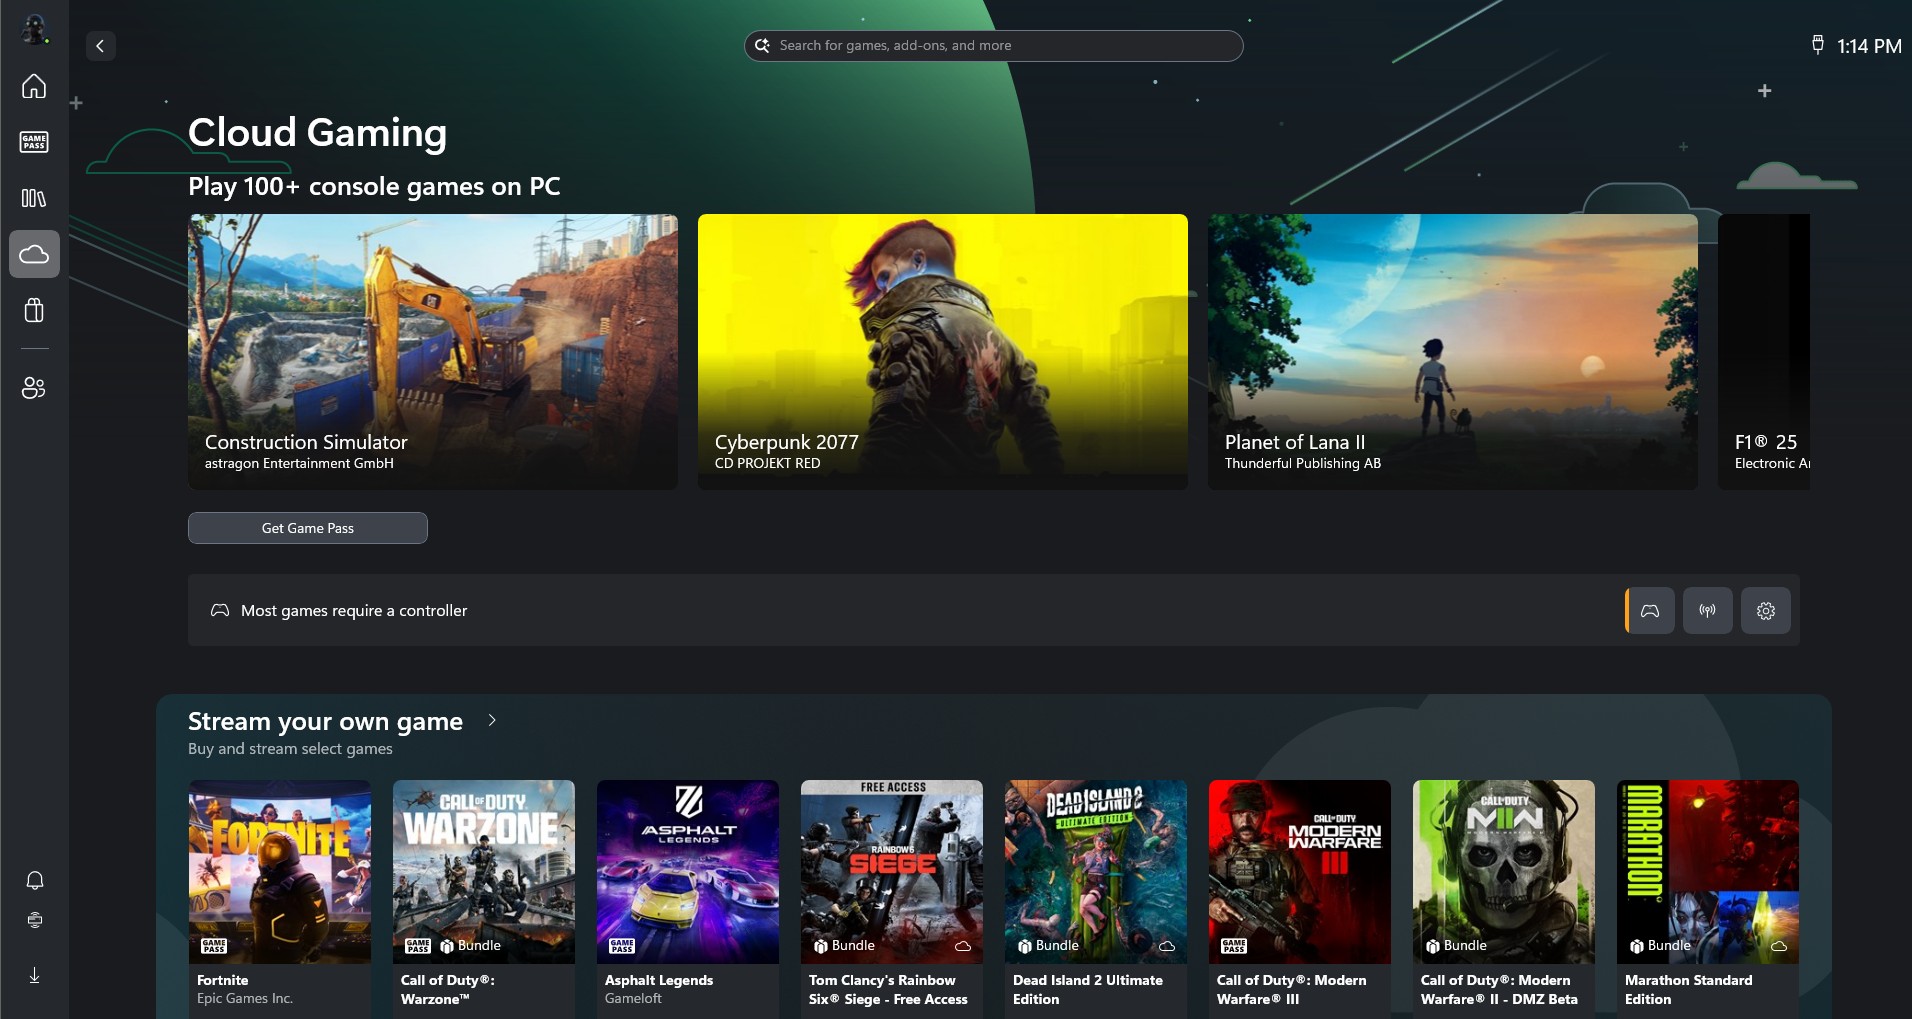The height and width of the screenshot is (1019, 1912).
Task: Click the Cloud Gaming cloud icon
Action: [x=33, y=253]
